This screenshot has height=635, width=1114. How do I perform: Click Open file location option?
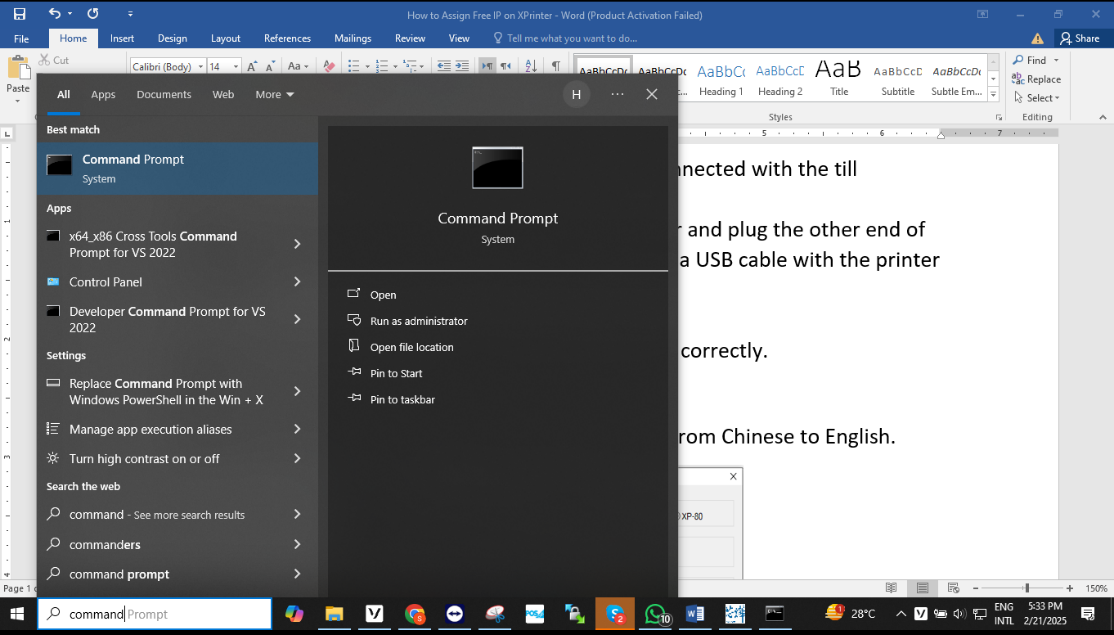[x=411, y=347]
